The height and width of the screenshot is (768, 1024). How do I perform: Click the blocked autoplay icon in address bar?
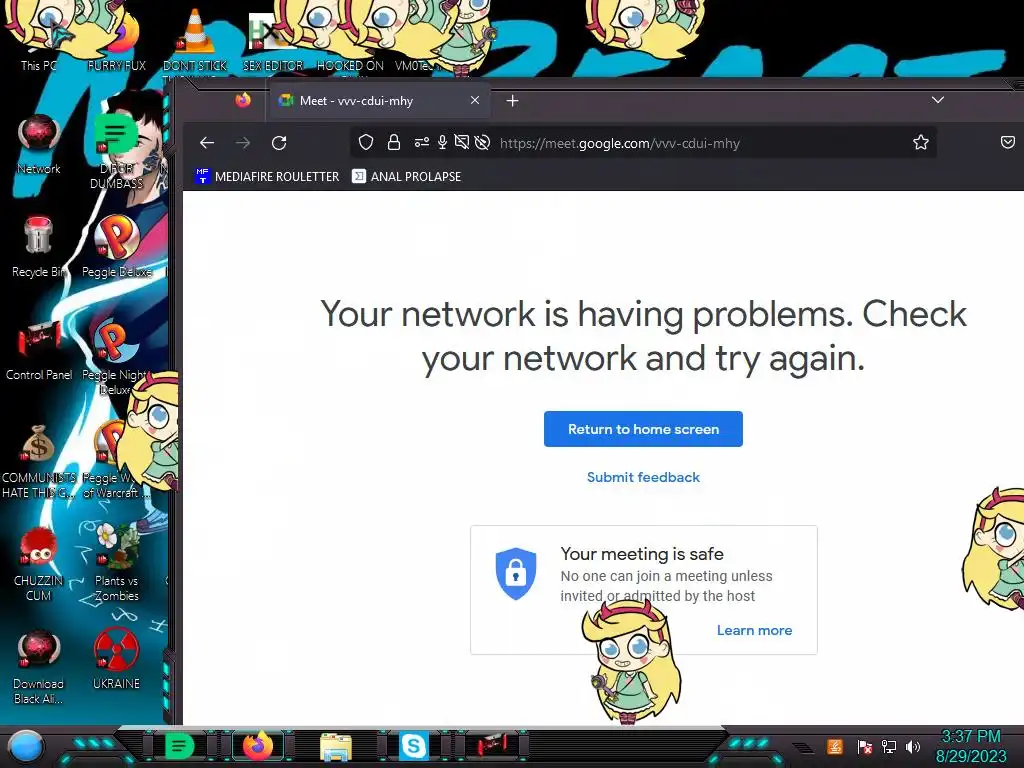(x=483, y=142)
